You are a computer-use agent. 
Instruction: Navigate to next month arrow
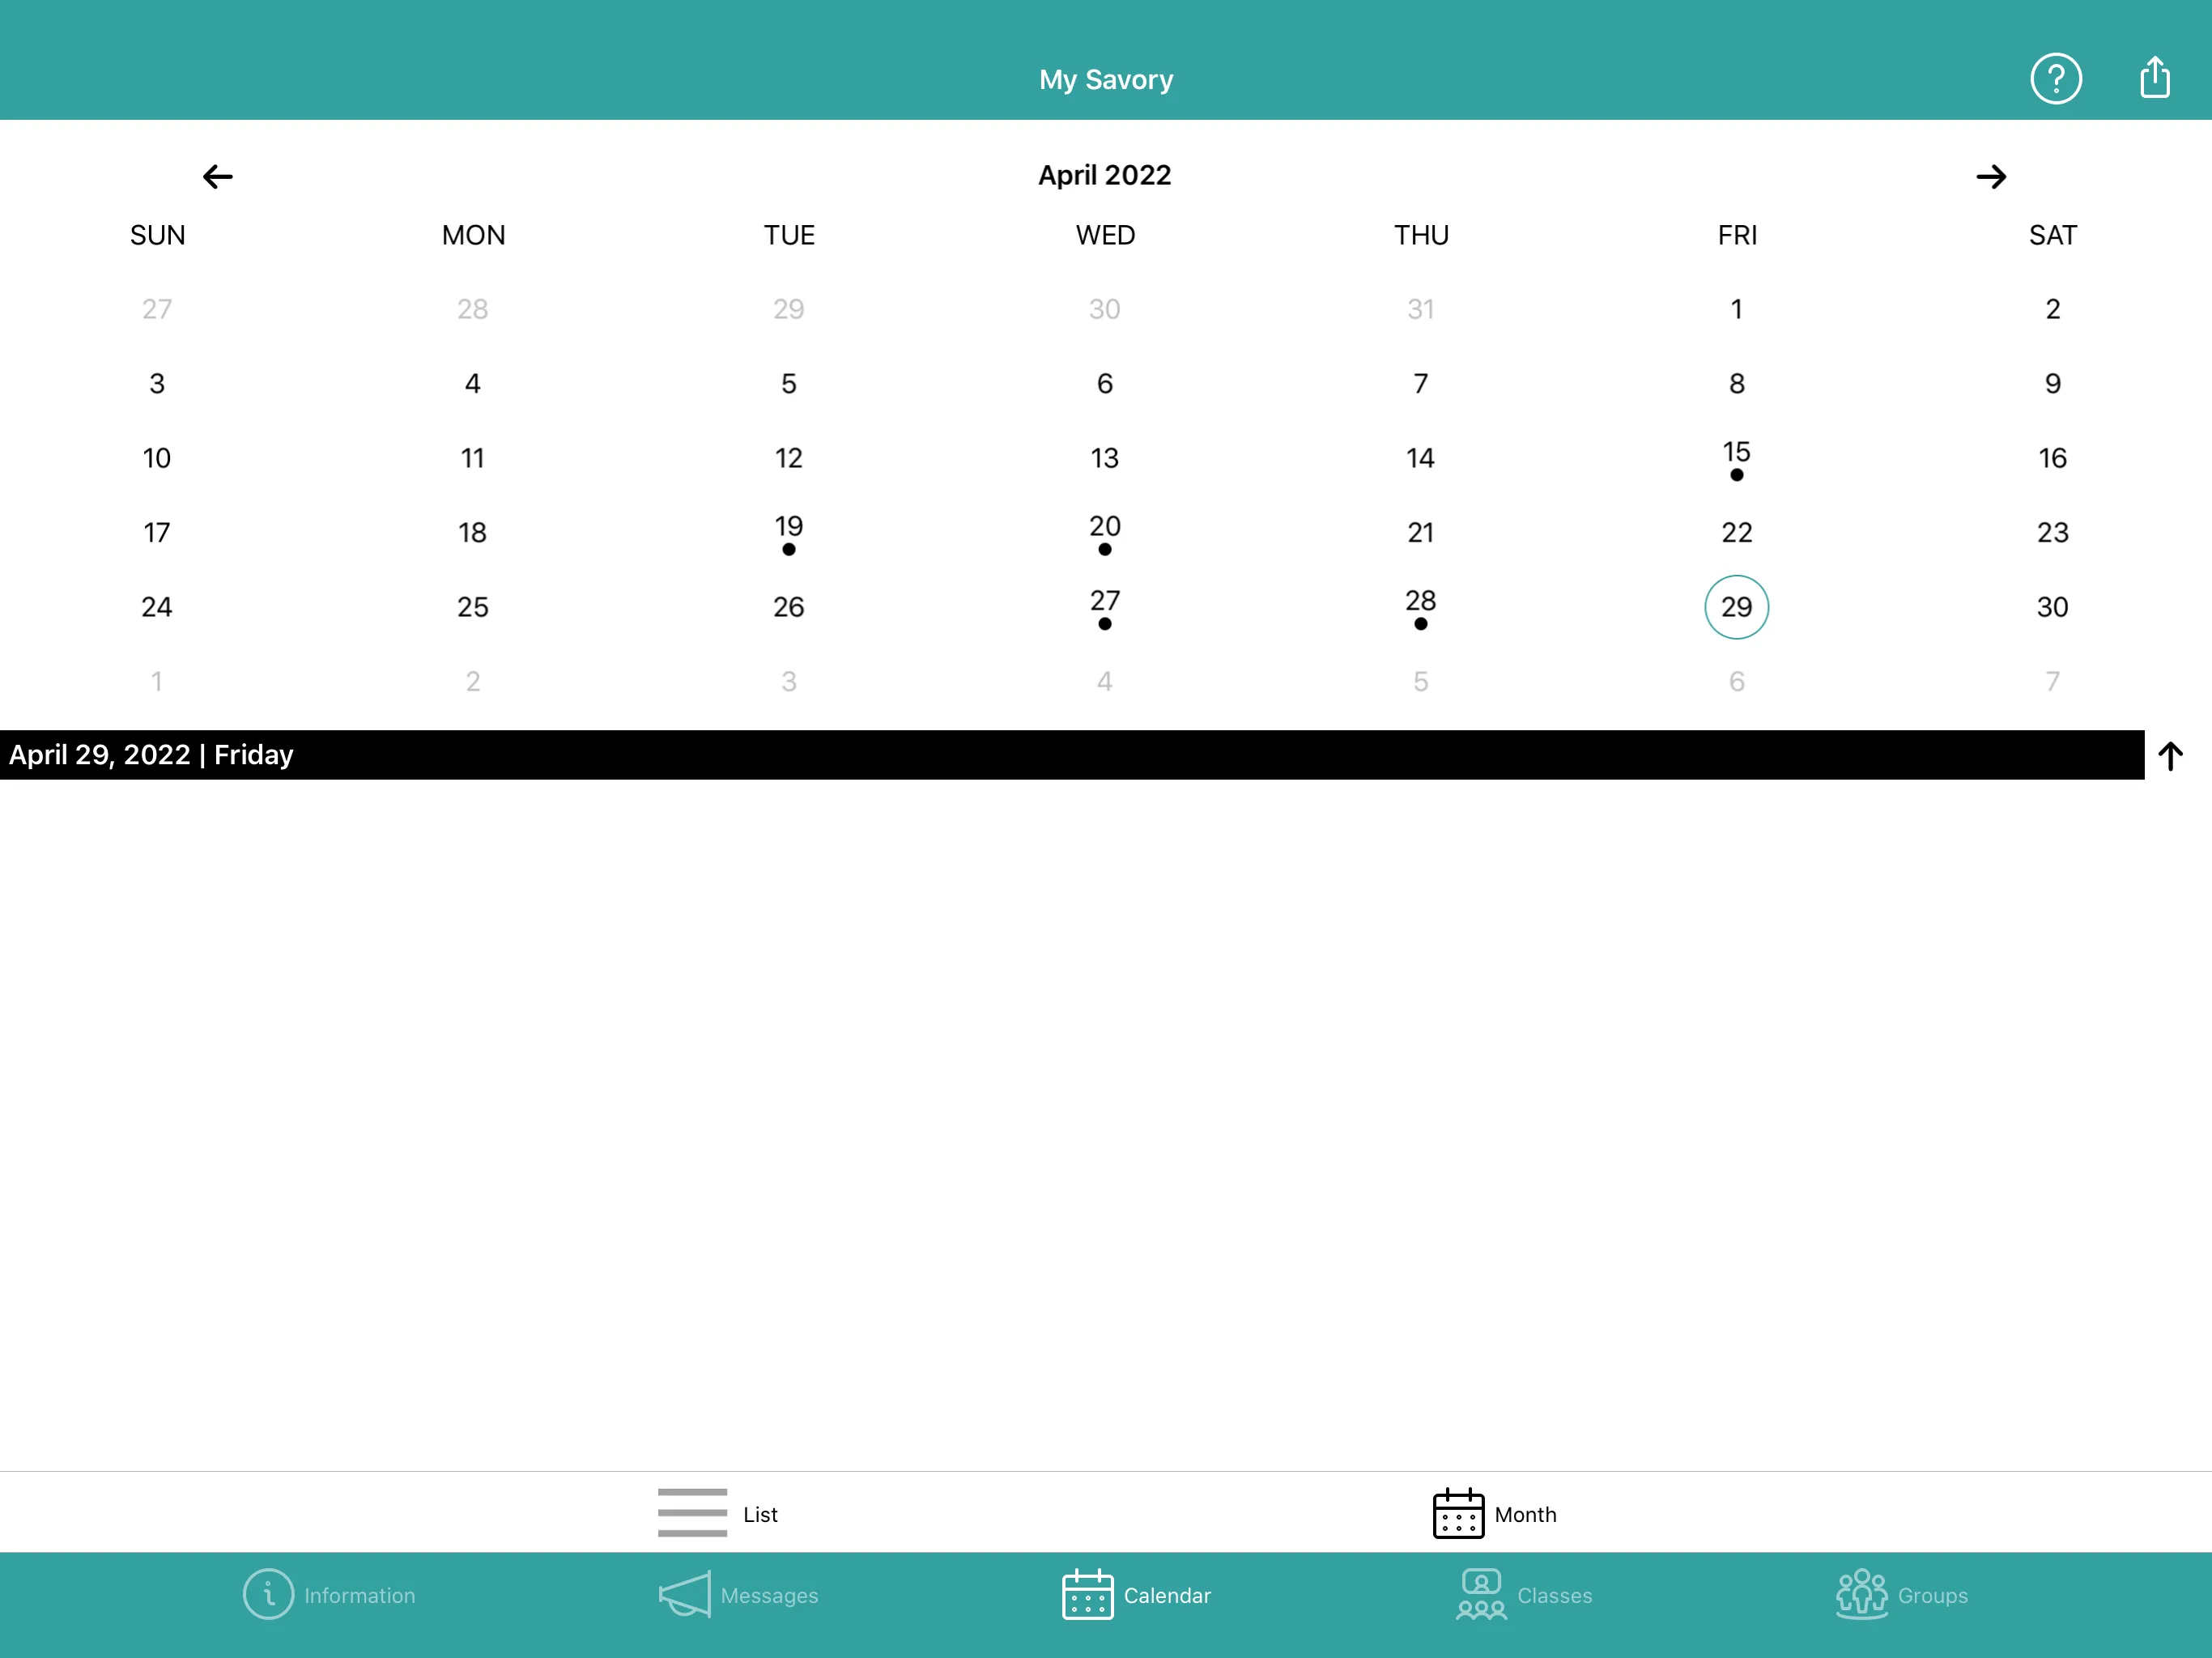tap(1991, 174)
